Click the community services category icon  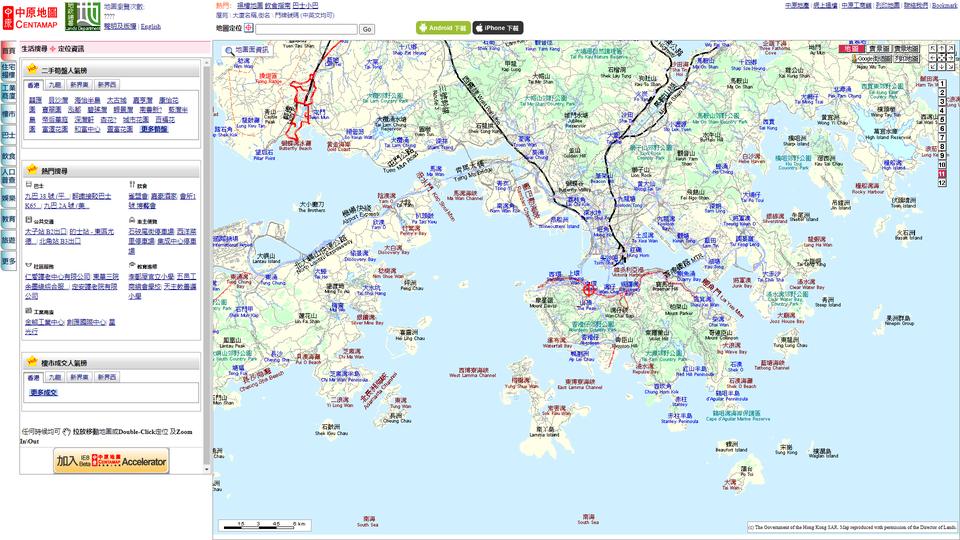[28, 265]
